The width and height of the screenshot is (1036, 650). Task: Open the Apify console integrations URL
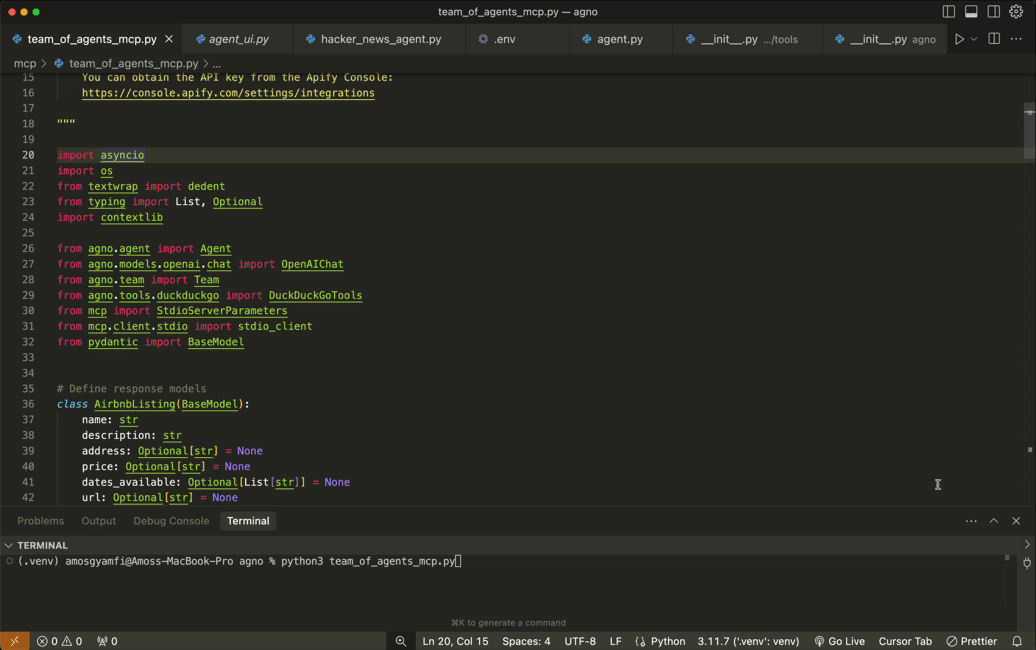228,93
